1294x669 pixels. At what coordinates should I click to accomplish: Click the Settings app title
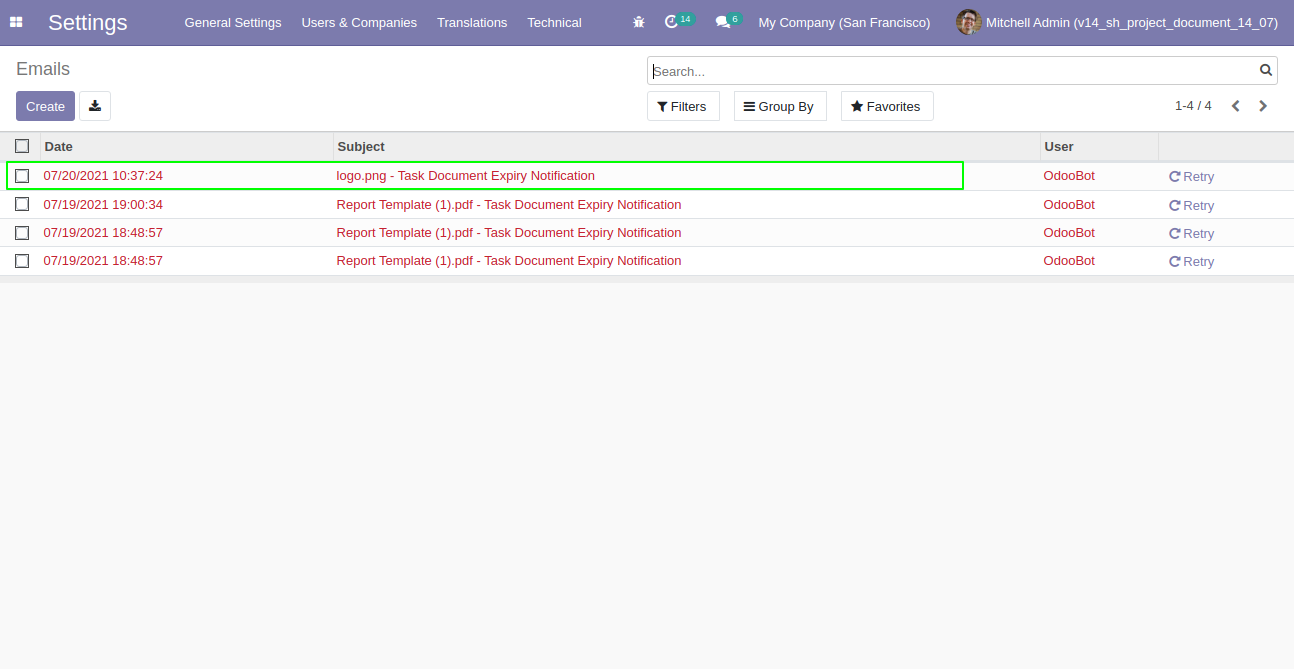point(88,22)
